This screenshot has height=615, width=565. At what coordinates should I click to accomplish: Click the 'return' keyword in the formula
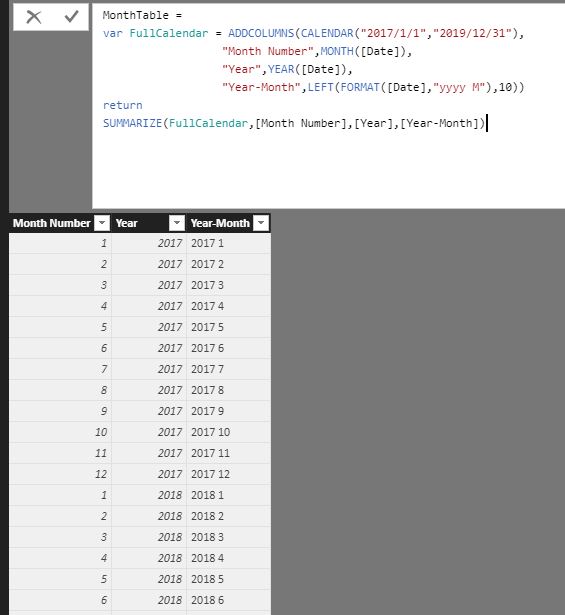click(122, 105)
